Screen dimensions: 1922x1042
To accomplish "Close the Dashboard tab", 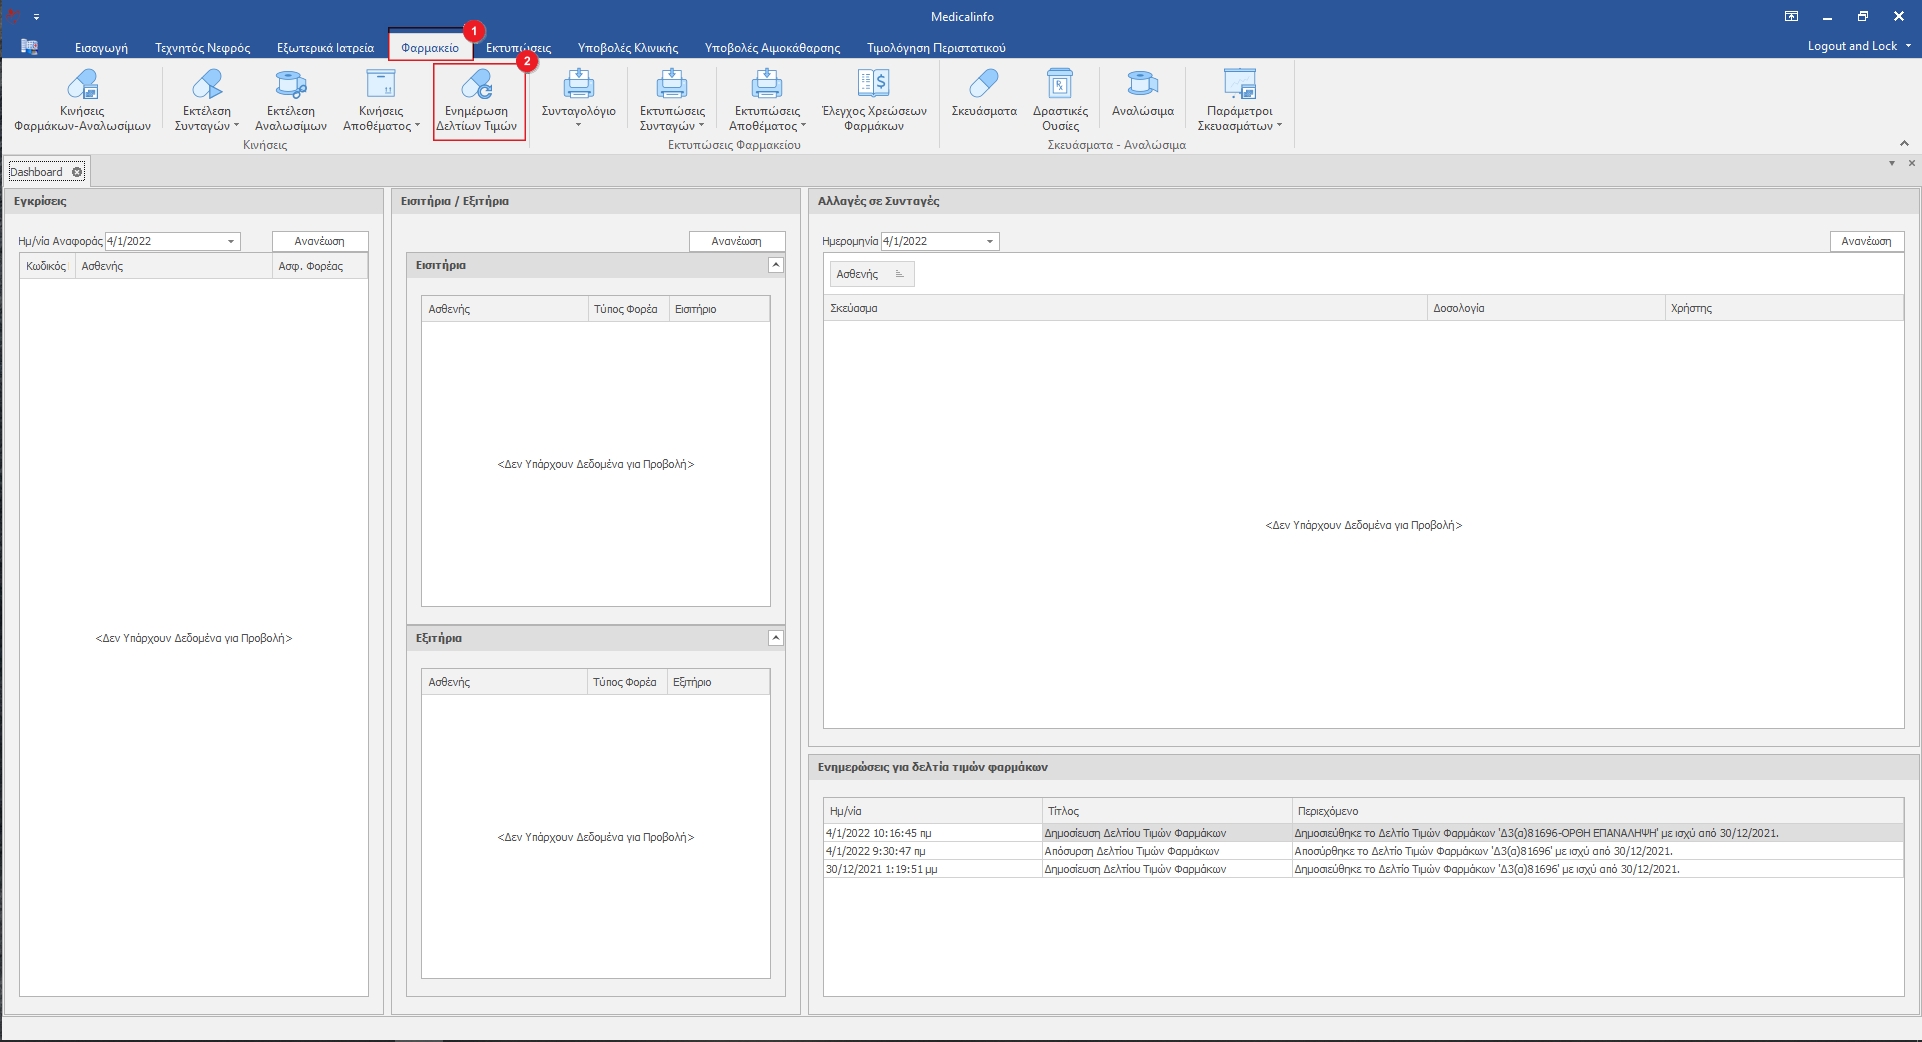I will [77, 172].
